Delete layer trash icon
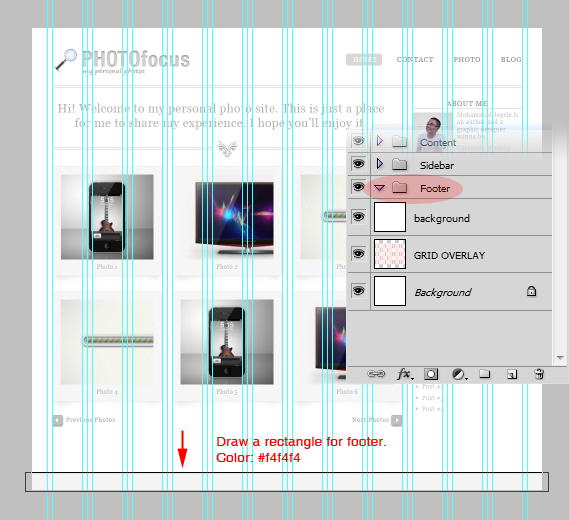Viewport: 569px width, 520px height. click(539, 374)
